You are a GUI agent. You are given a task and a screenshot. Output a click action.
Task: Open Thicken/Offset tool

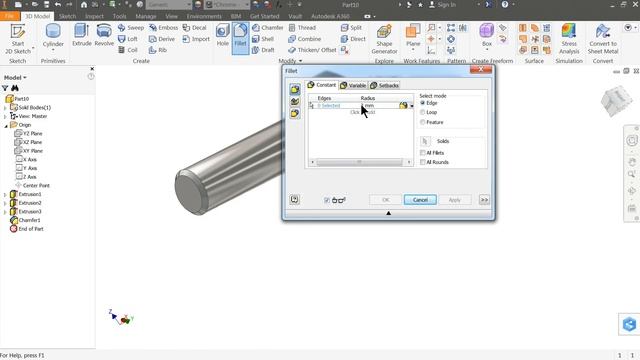point(312,50)
